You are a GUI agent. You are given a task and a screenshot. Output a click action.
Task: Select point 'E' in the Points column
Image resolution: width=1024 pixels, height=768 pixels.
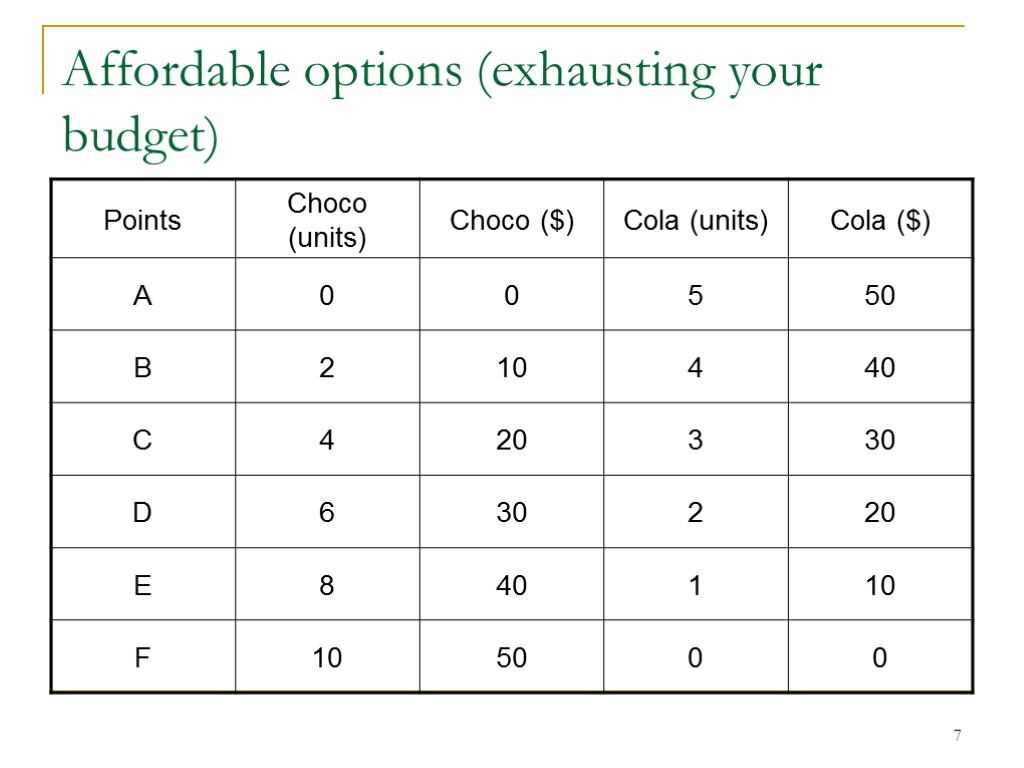click(x=143, y=585)
